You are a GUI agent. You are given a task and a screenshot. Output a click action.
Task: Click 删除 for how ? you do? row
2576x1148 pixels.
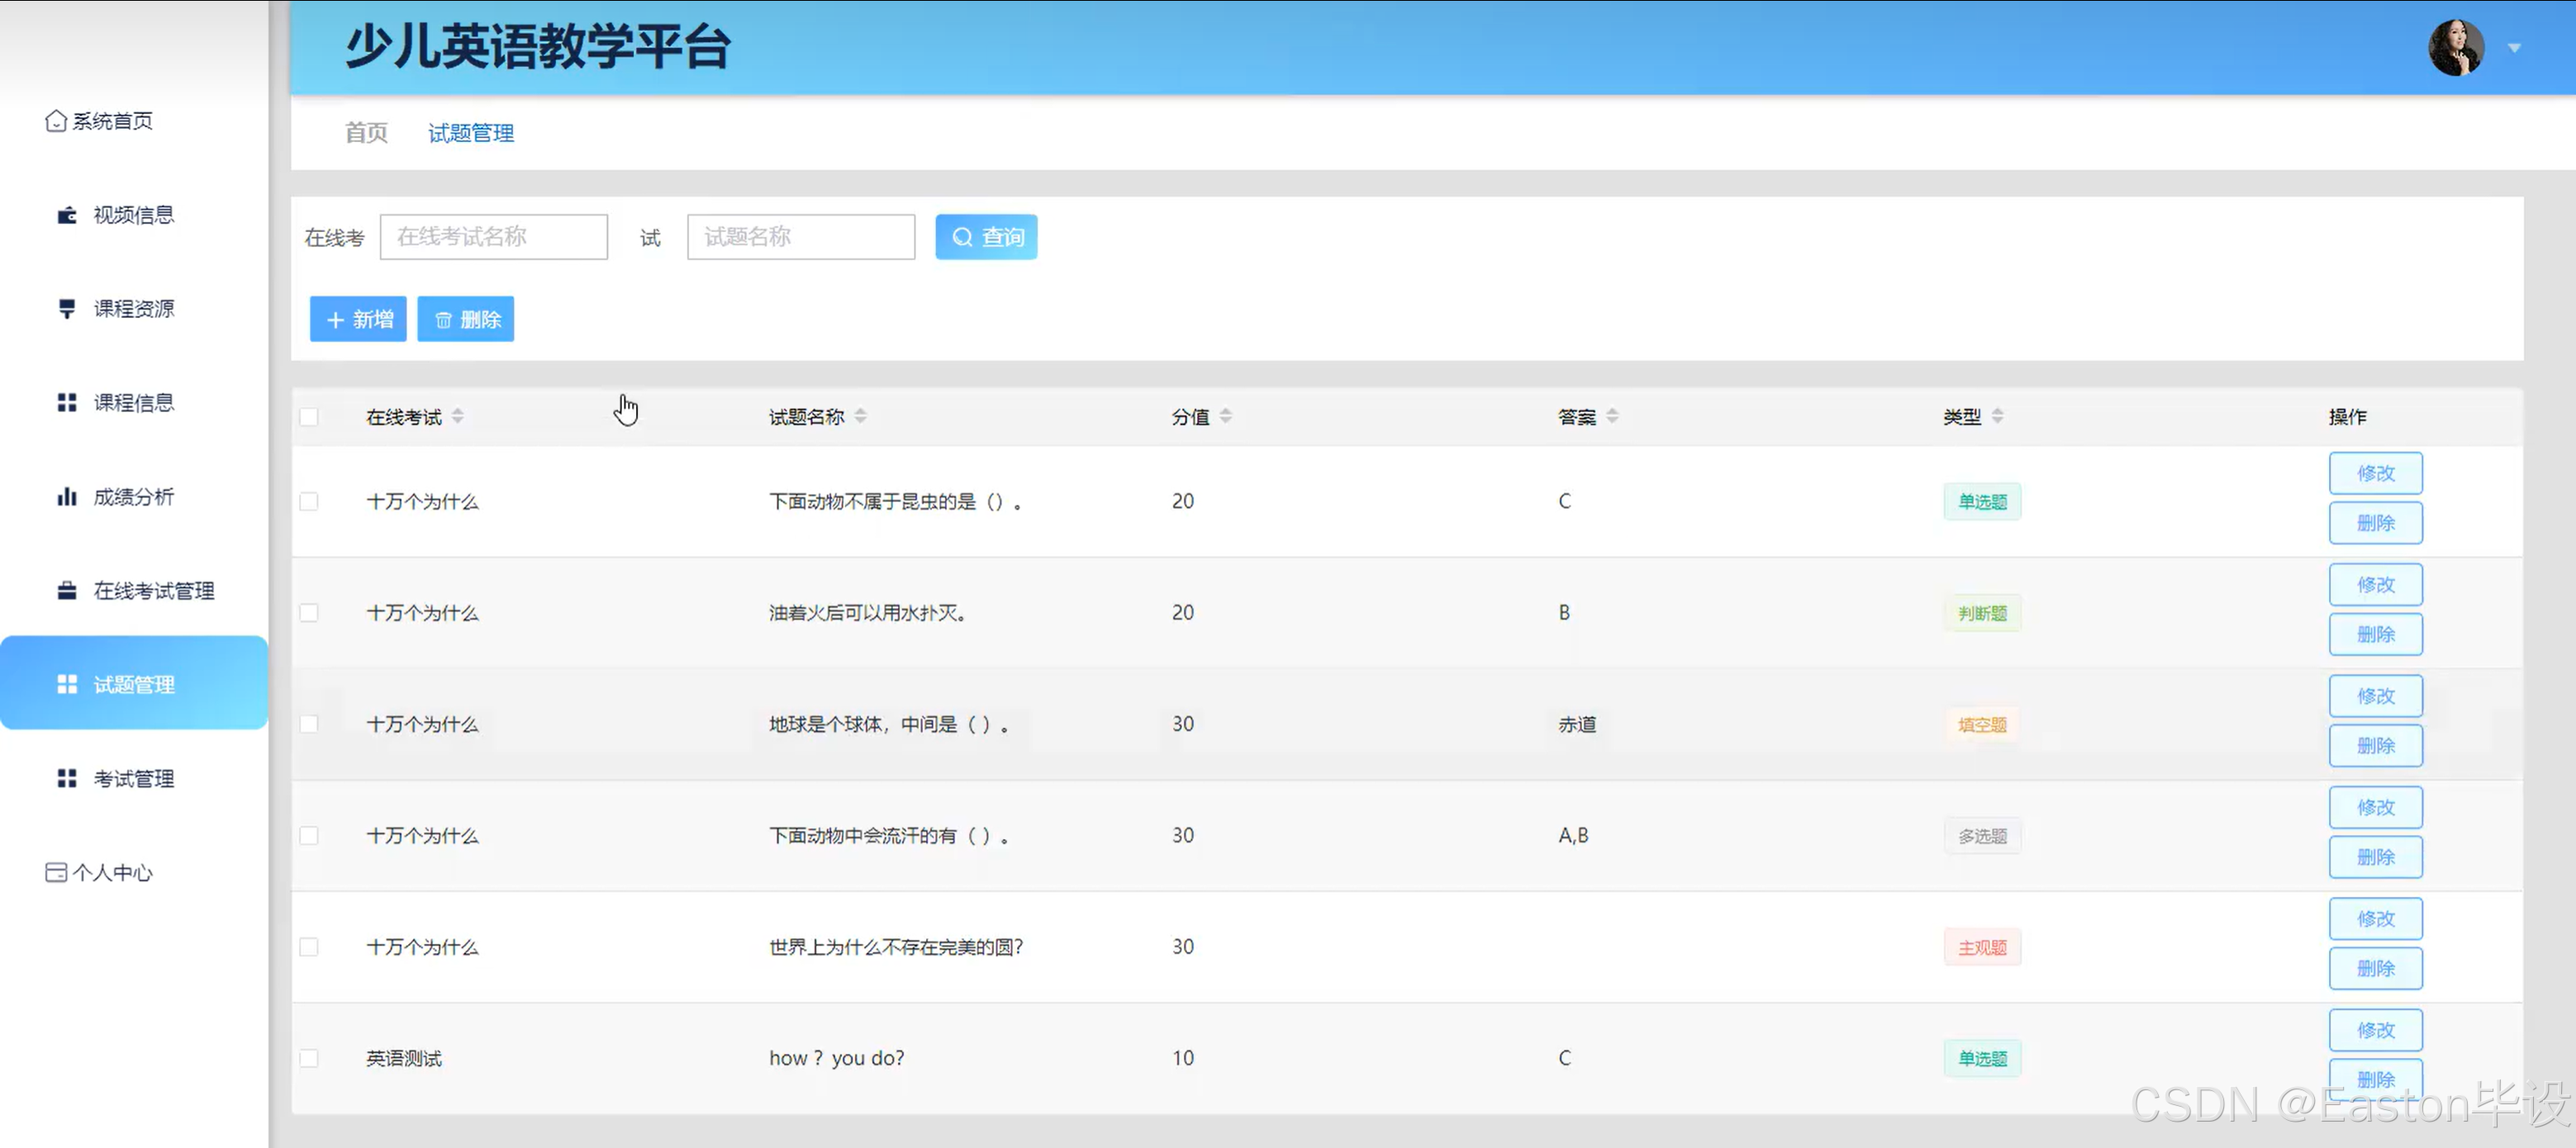click(x=2376, y=1080)
